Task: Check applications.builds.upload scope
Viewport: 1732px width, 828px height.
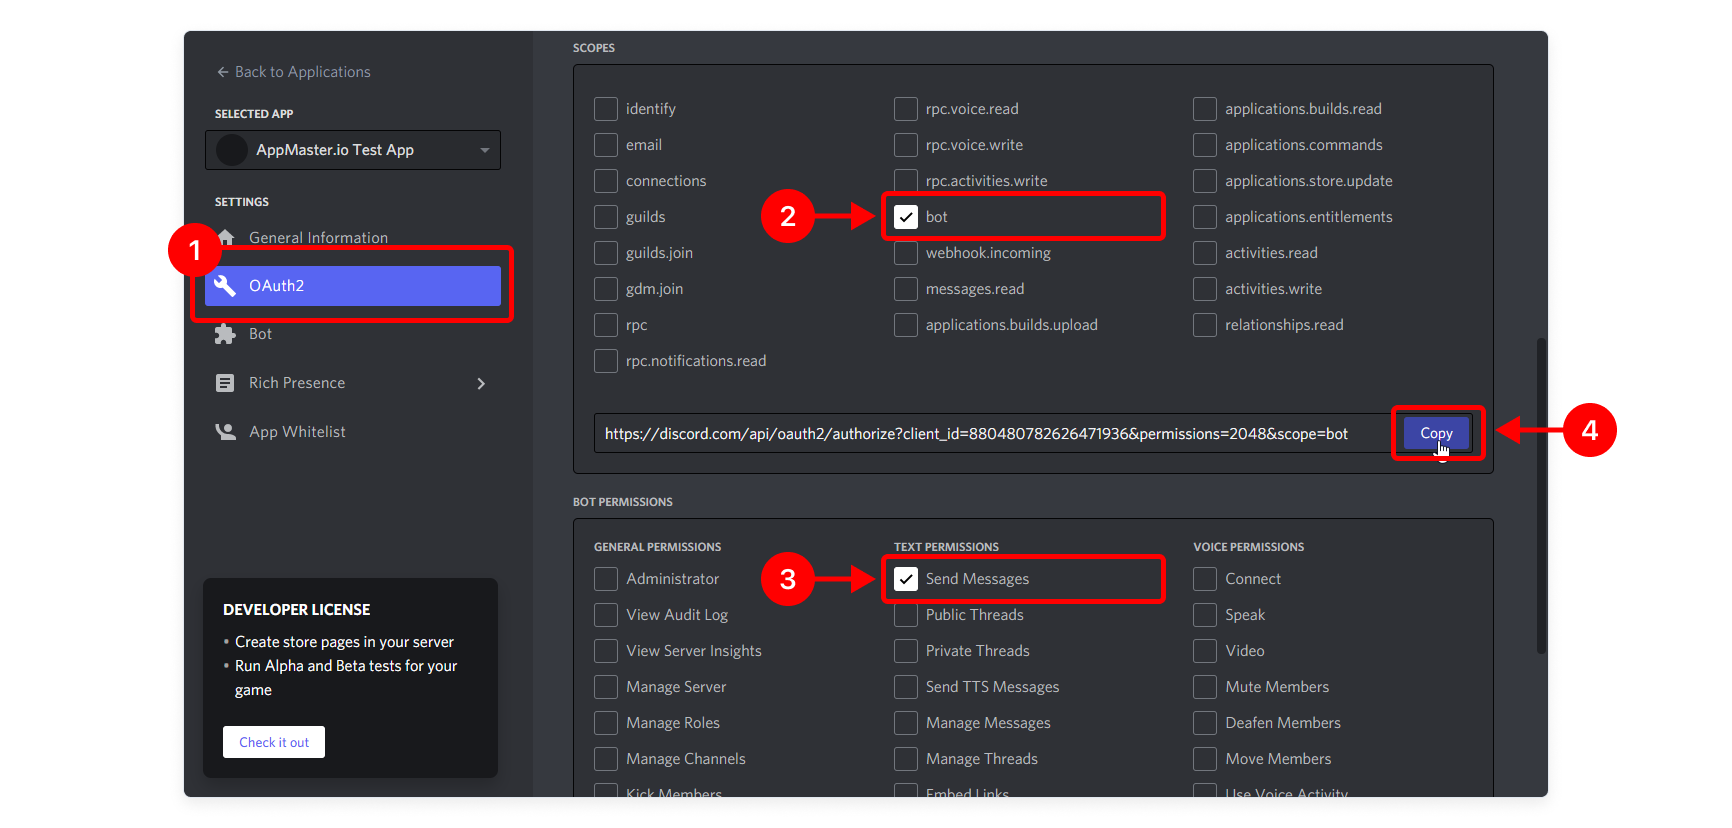Action: [906, 325]
